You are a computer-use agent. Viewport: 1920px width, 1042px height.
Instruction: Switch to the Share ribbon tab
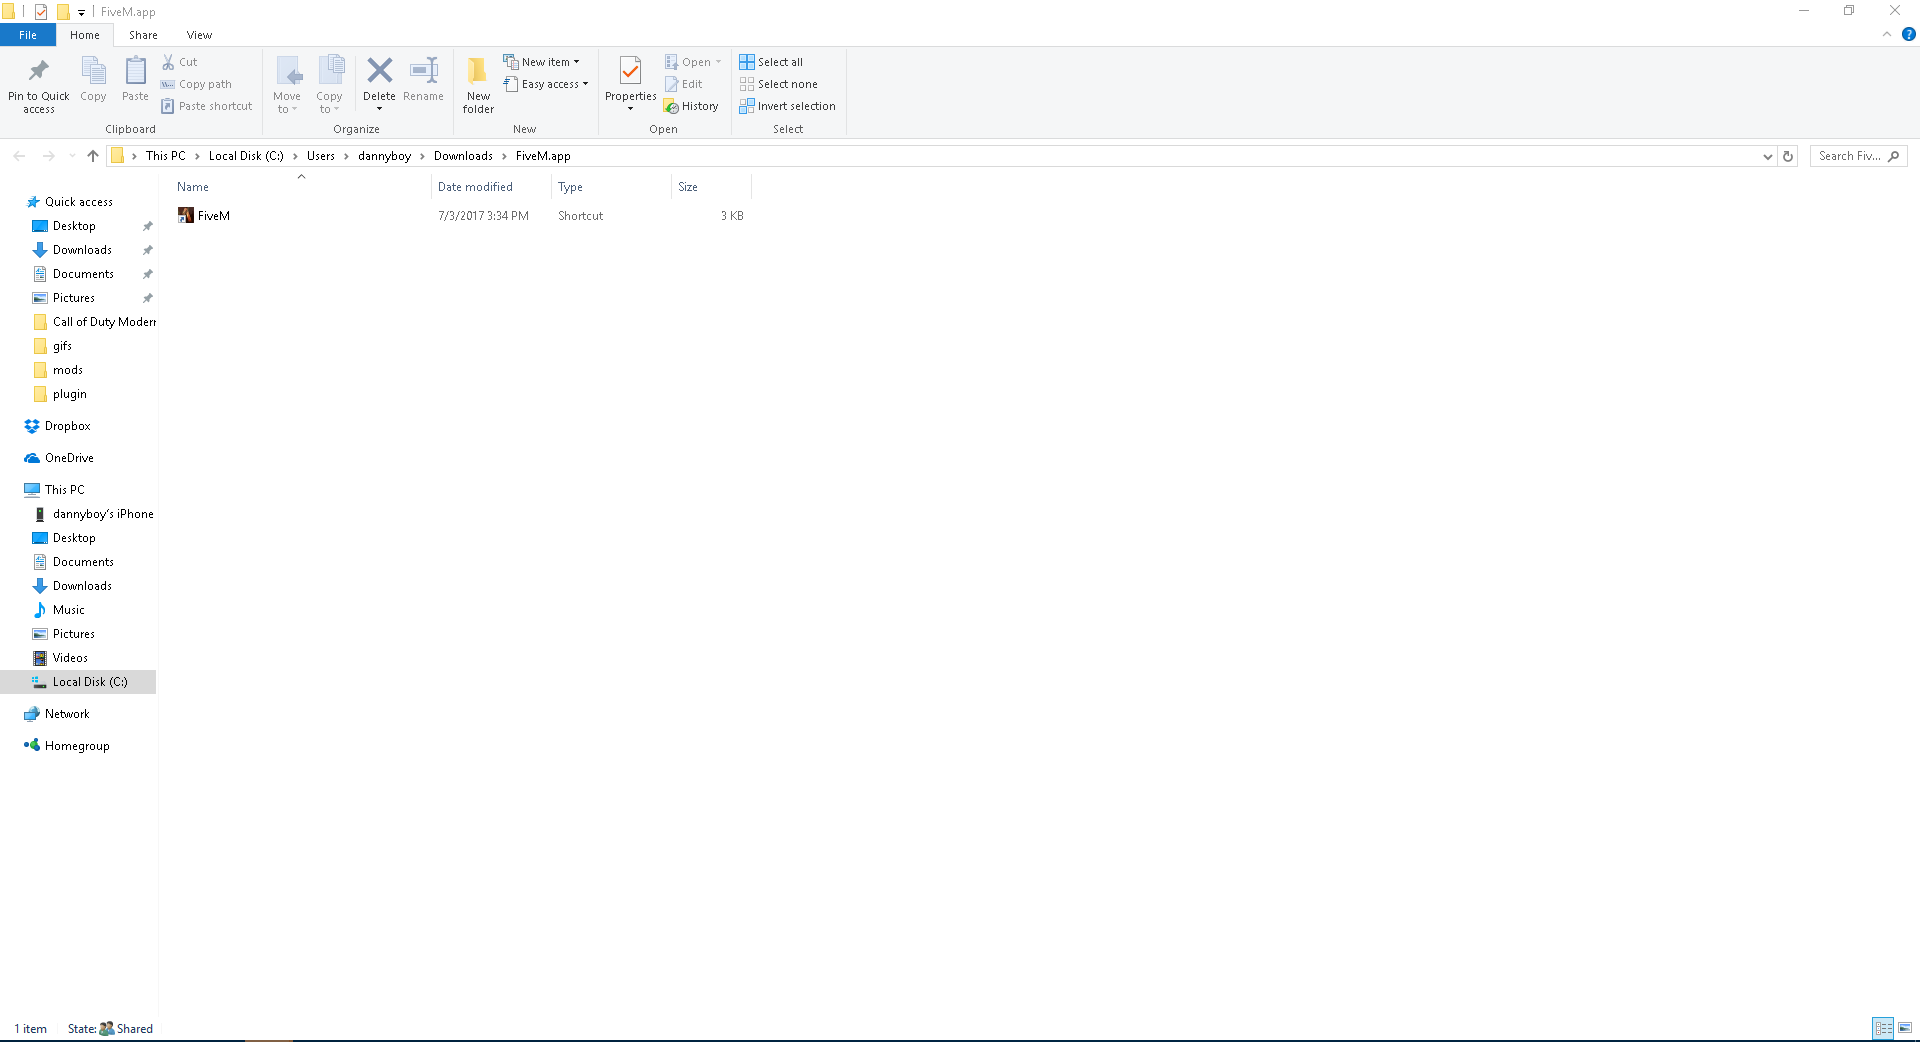point(143,35)
